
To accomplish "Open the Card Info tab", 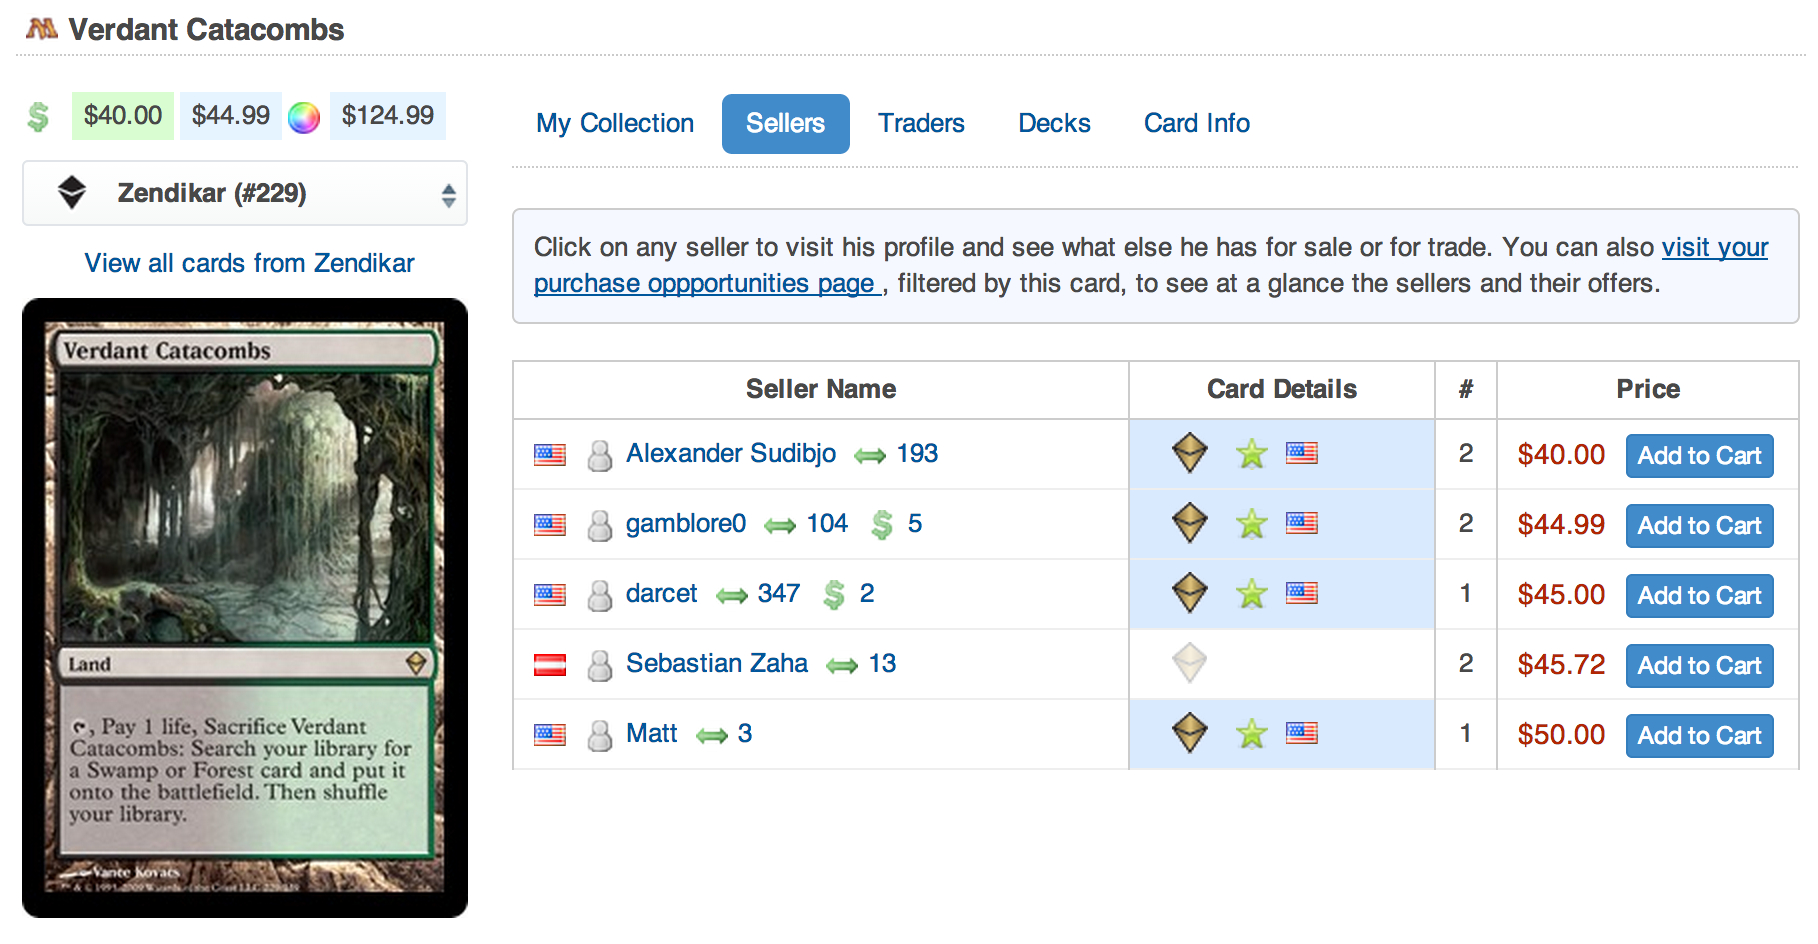I will (1197, 123).
